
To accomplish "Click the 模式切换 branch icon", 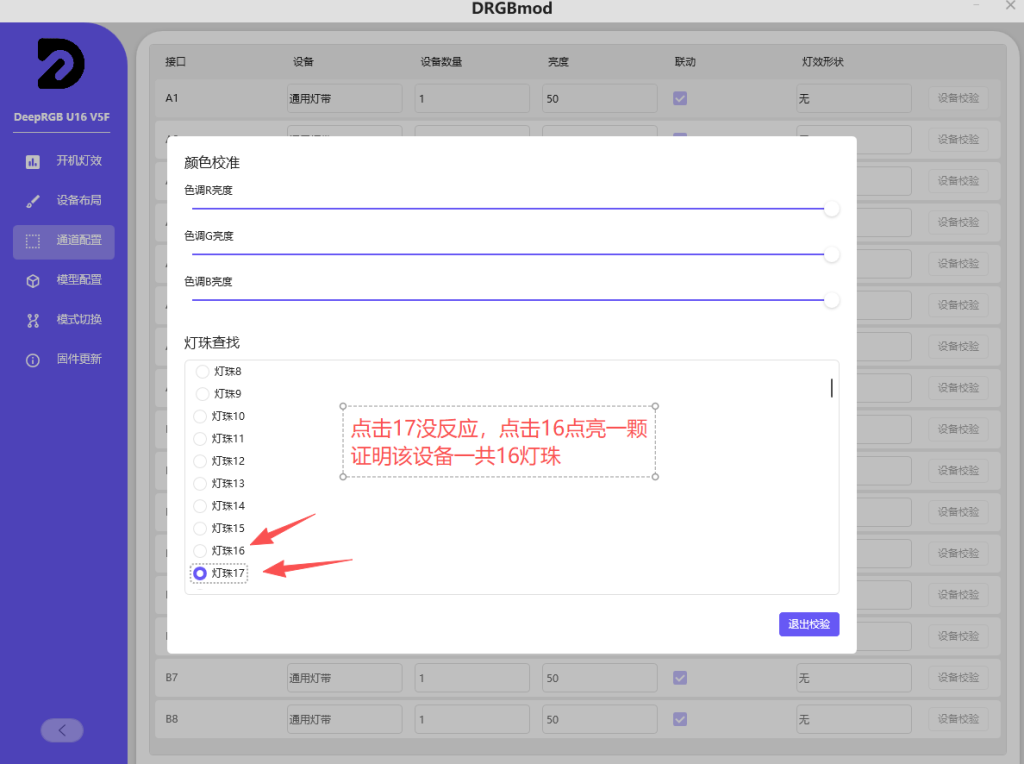I will click(x=33, y=320).
